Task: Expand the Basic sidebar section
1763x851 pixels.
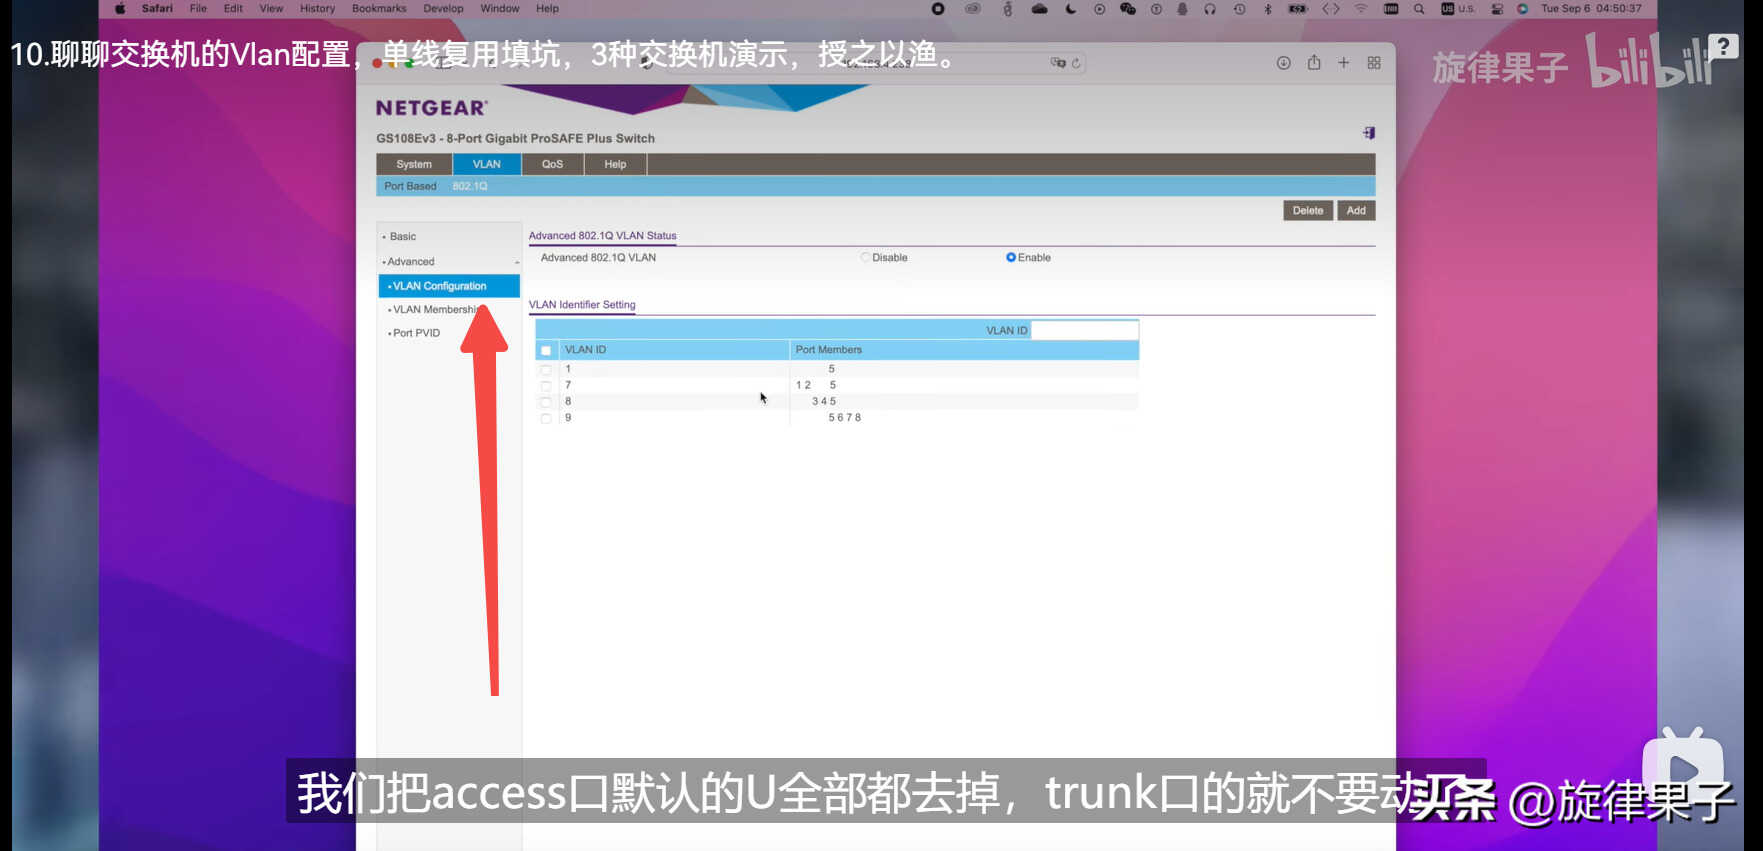Action: coord(403,237)
